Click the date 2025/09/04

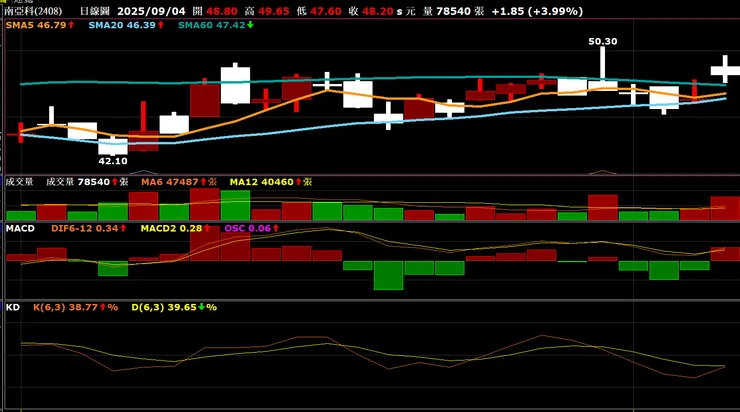pos(151,11)
